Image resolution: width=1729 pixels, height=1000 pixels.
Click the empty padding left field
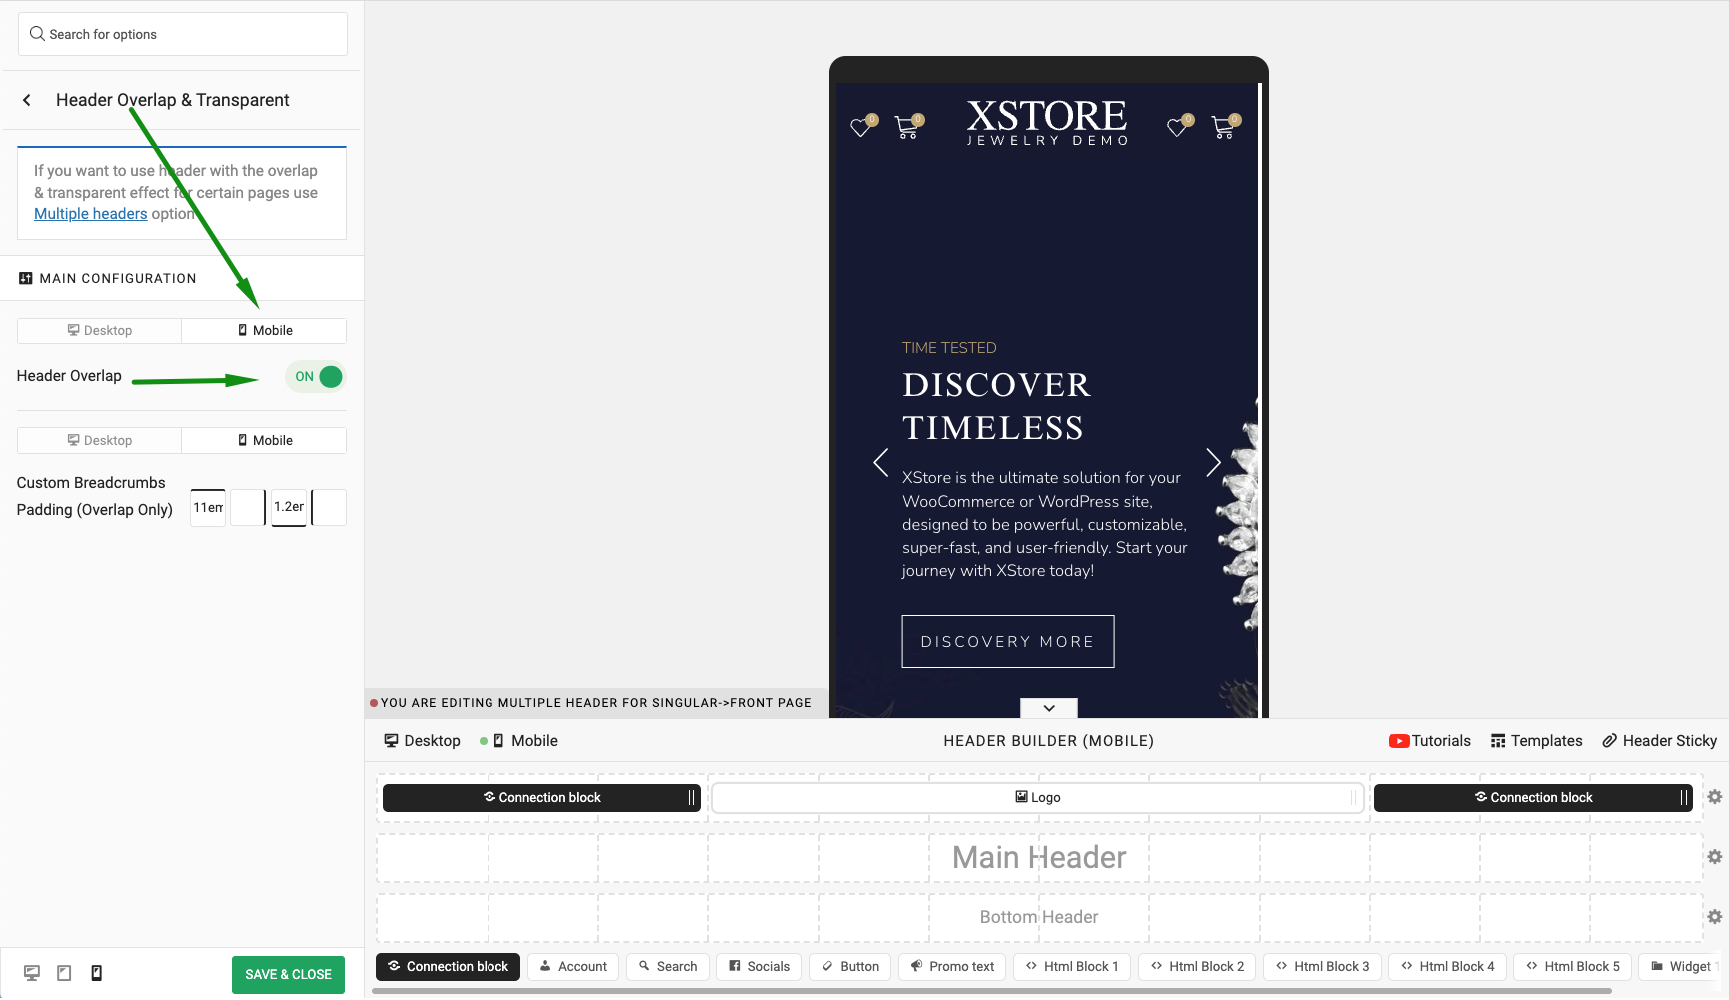(329, 508)
